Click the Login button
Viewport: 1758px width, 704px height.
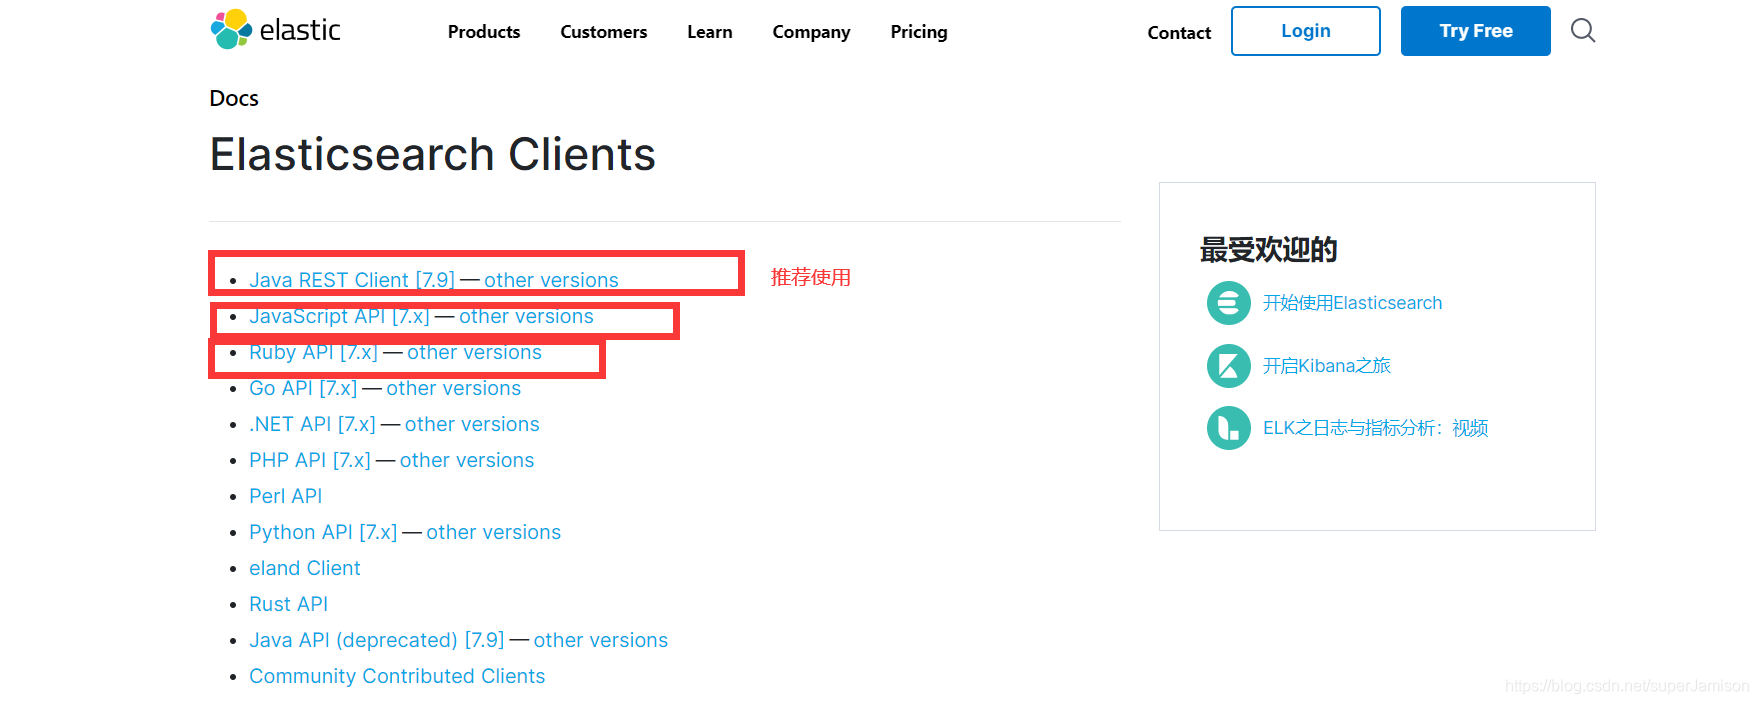coord(1306,31)
